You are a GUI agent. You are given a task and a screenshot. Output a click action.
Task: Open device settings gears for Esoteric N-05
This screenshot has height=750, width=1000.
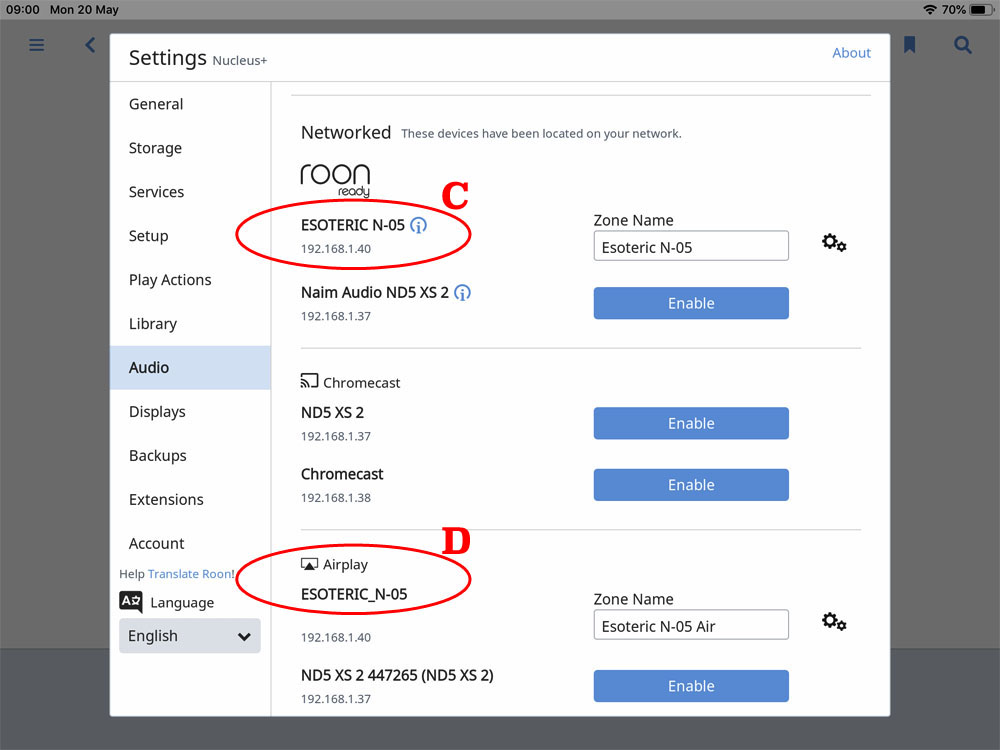(834, 243)
